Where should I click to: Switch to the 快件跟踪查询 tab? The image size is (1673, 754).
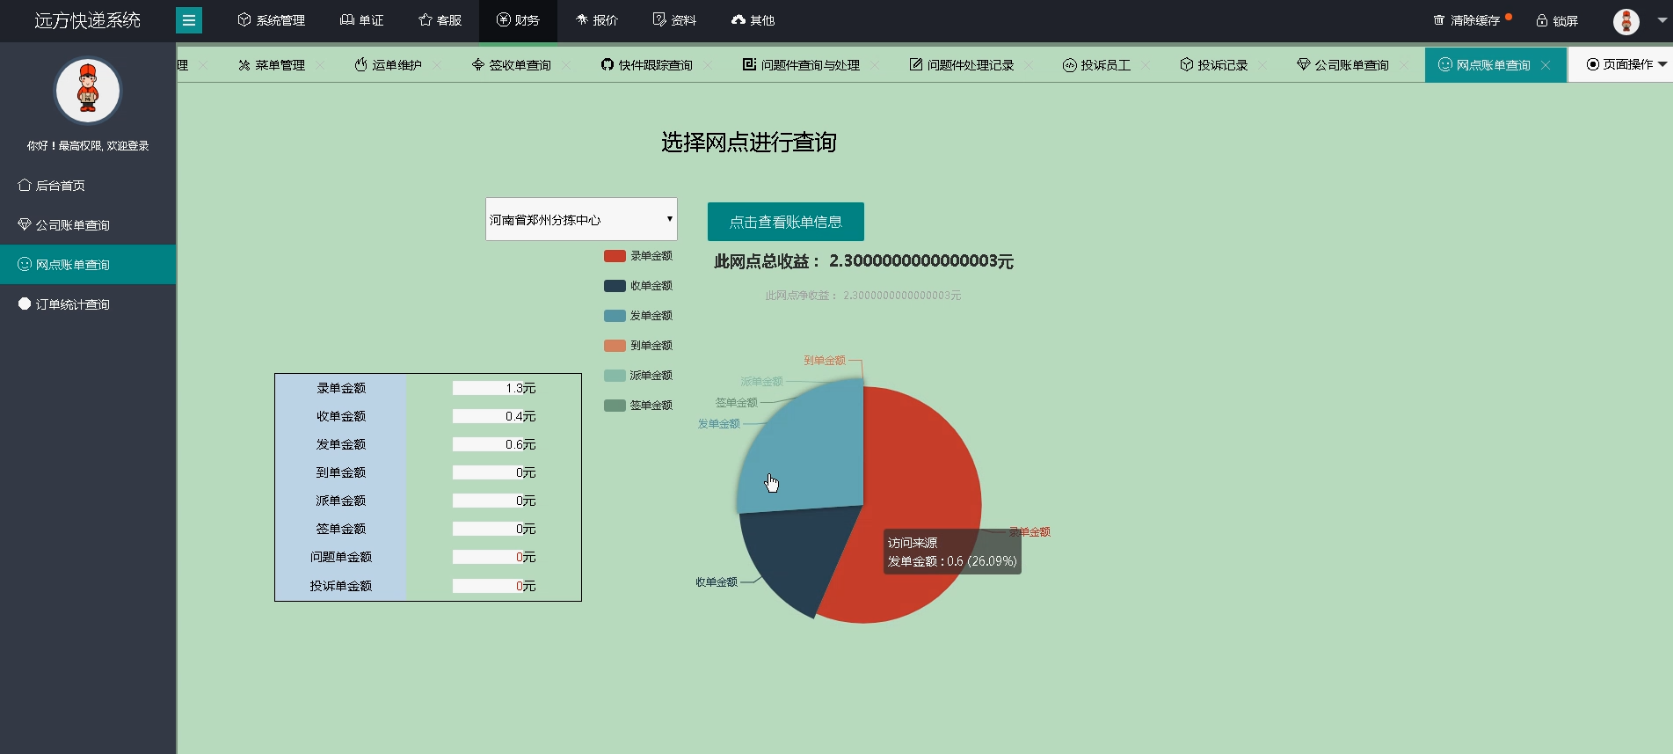(647, 65)
